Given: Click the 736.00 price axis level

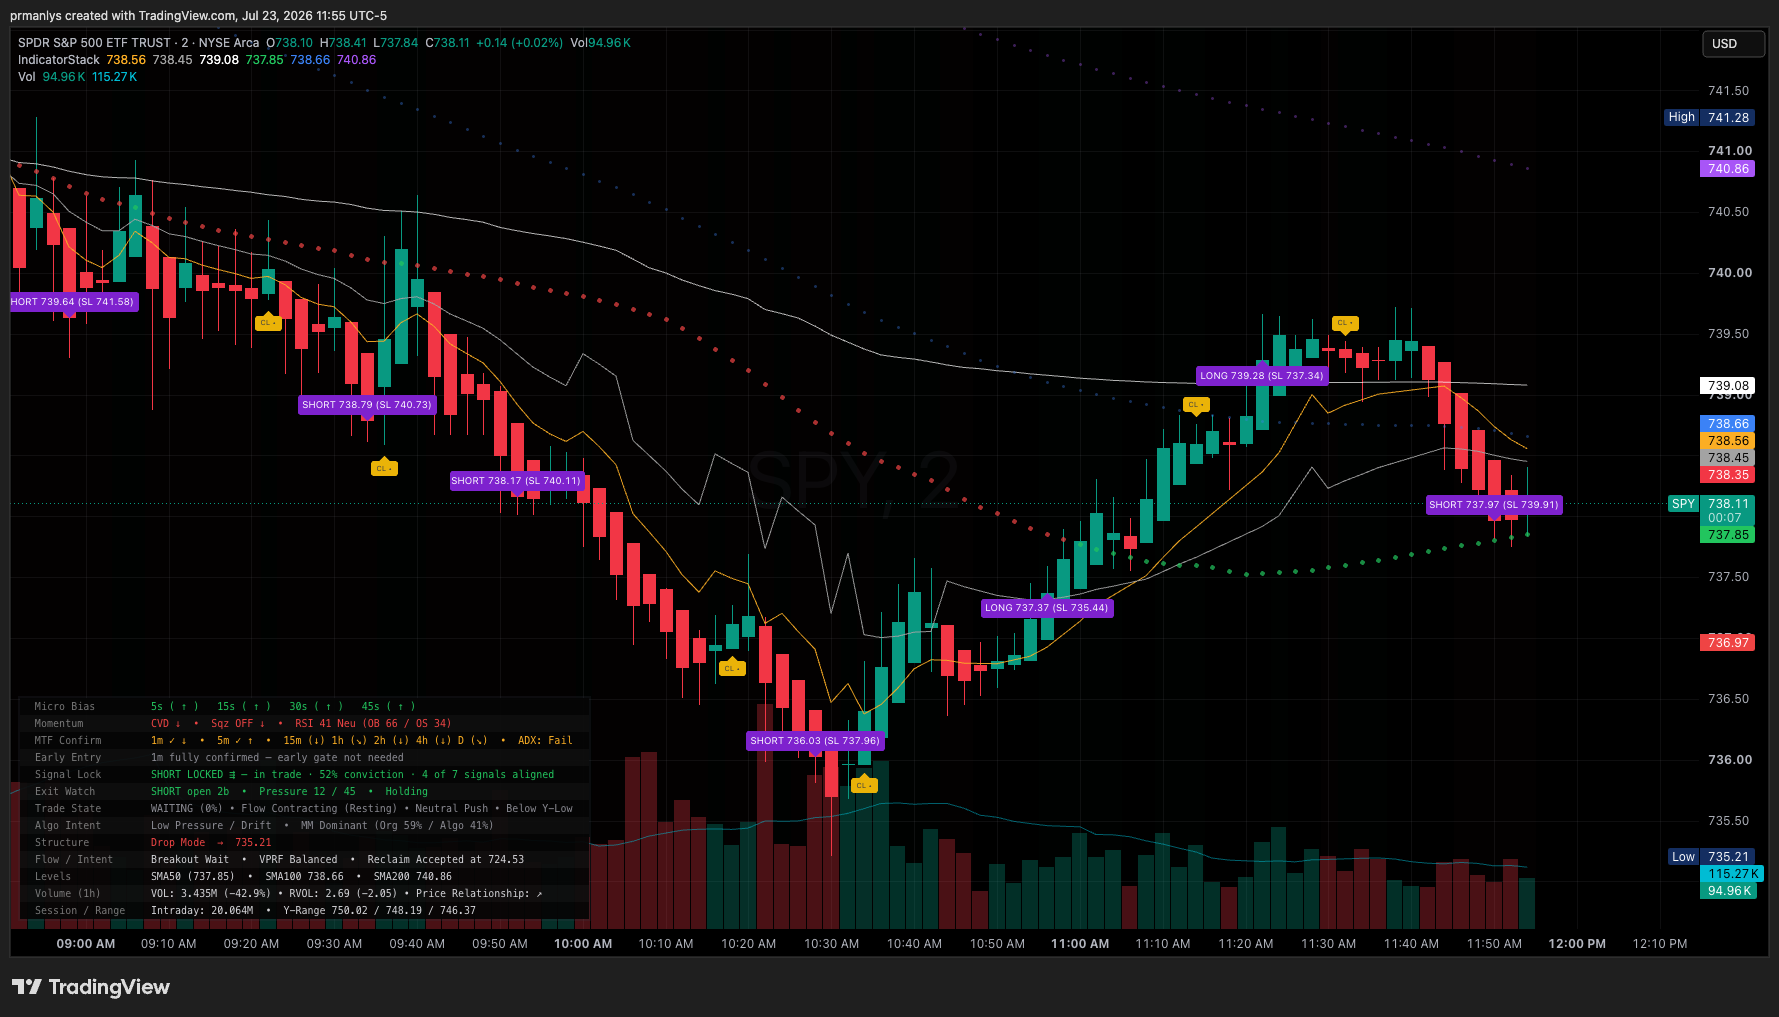Looking at the screenshot, I should point(1729,760).
